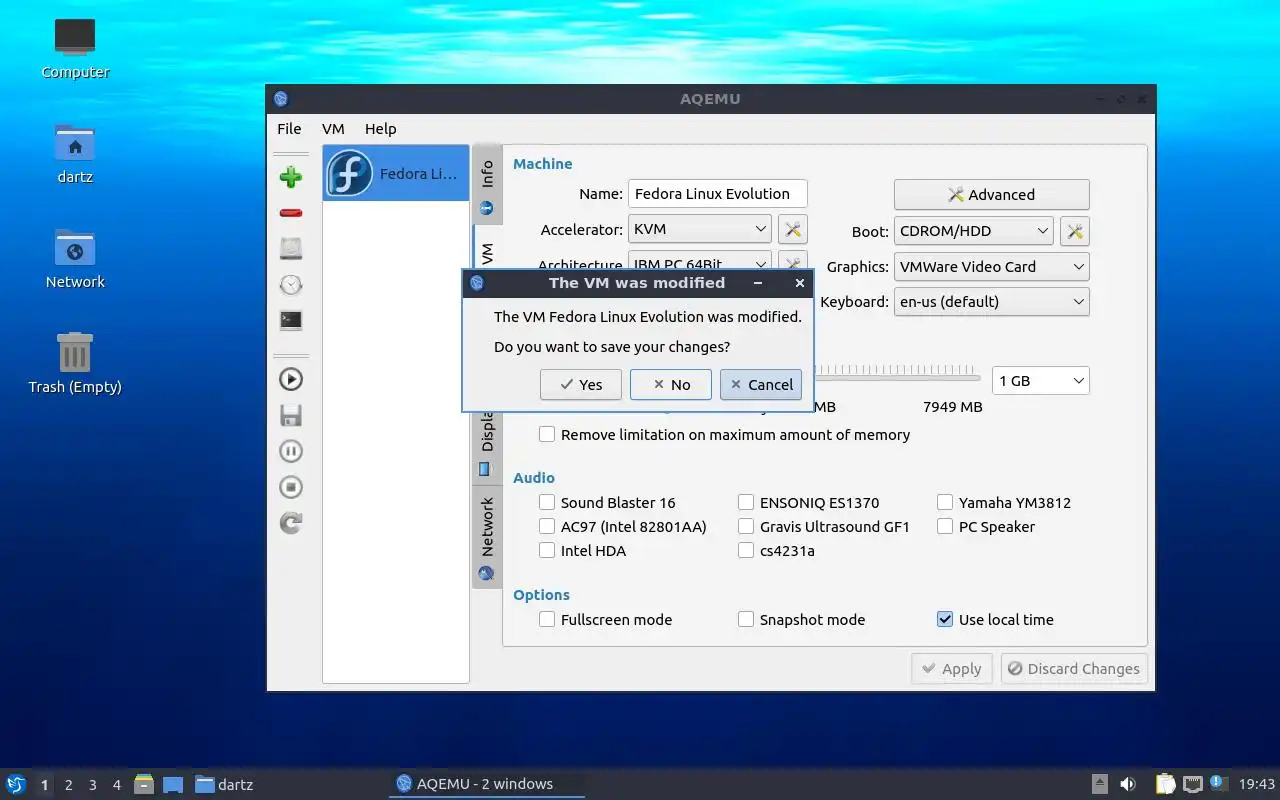Open the terminal console icon in sidebar

(x=291, y=320)
